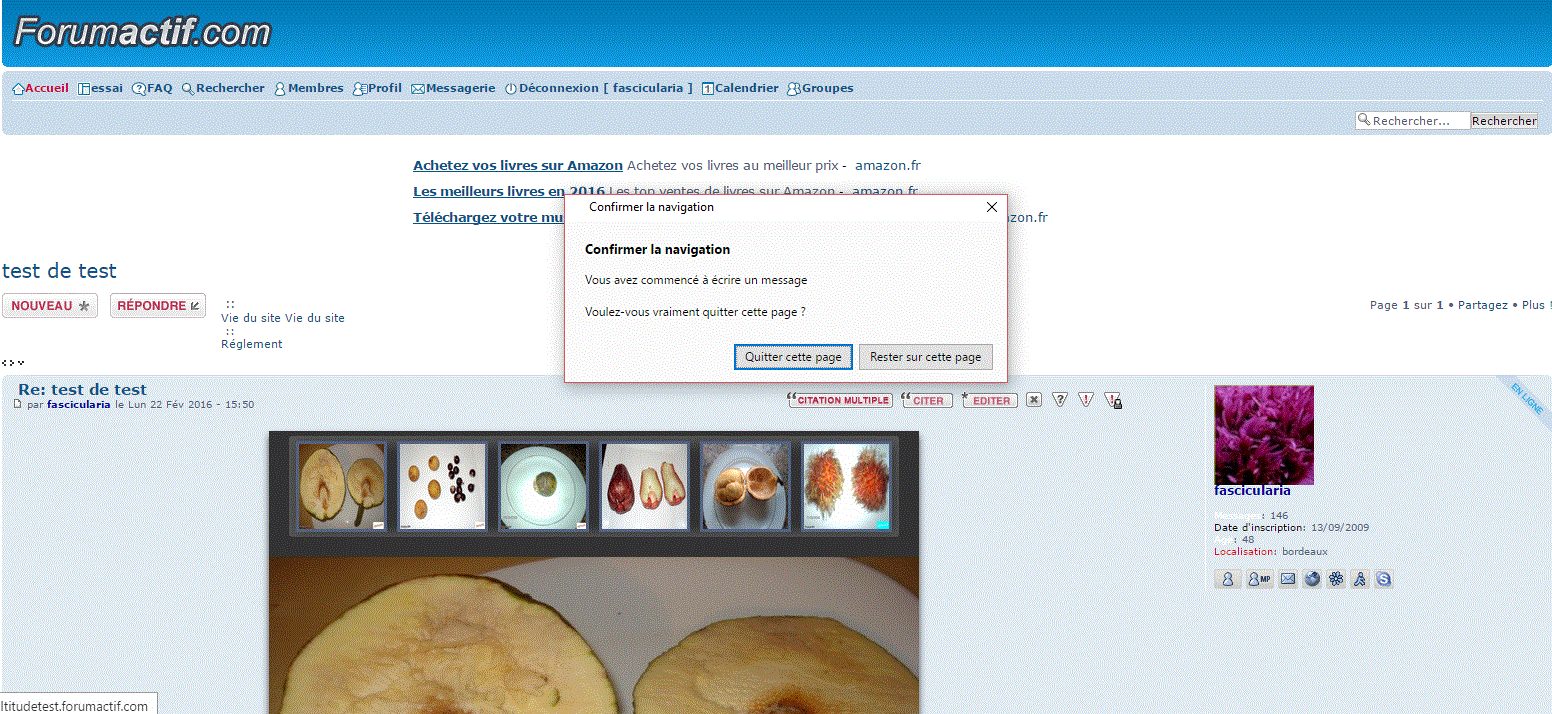Click the NOUVEAU topic button
The width and height of the screenshot is (1552, 714).
pyautogui.click(x=50, y=306)
